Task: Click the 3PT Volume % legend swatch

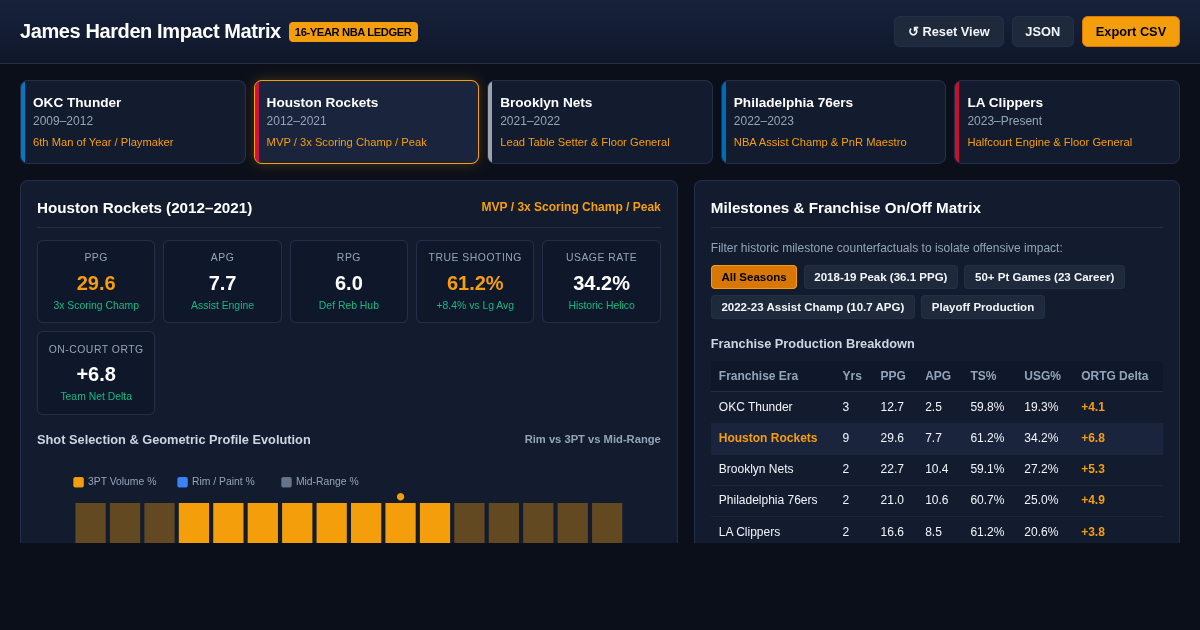Action: click(78, 482)
